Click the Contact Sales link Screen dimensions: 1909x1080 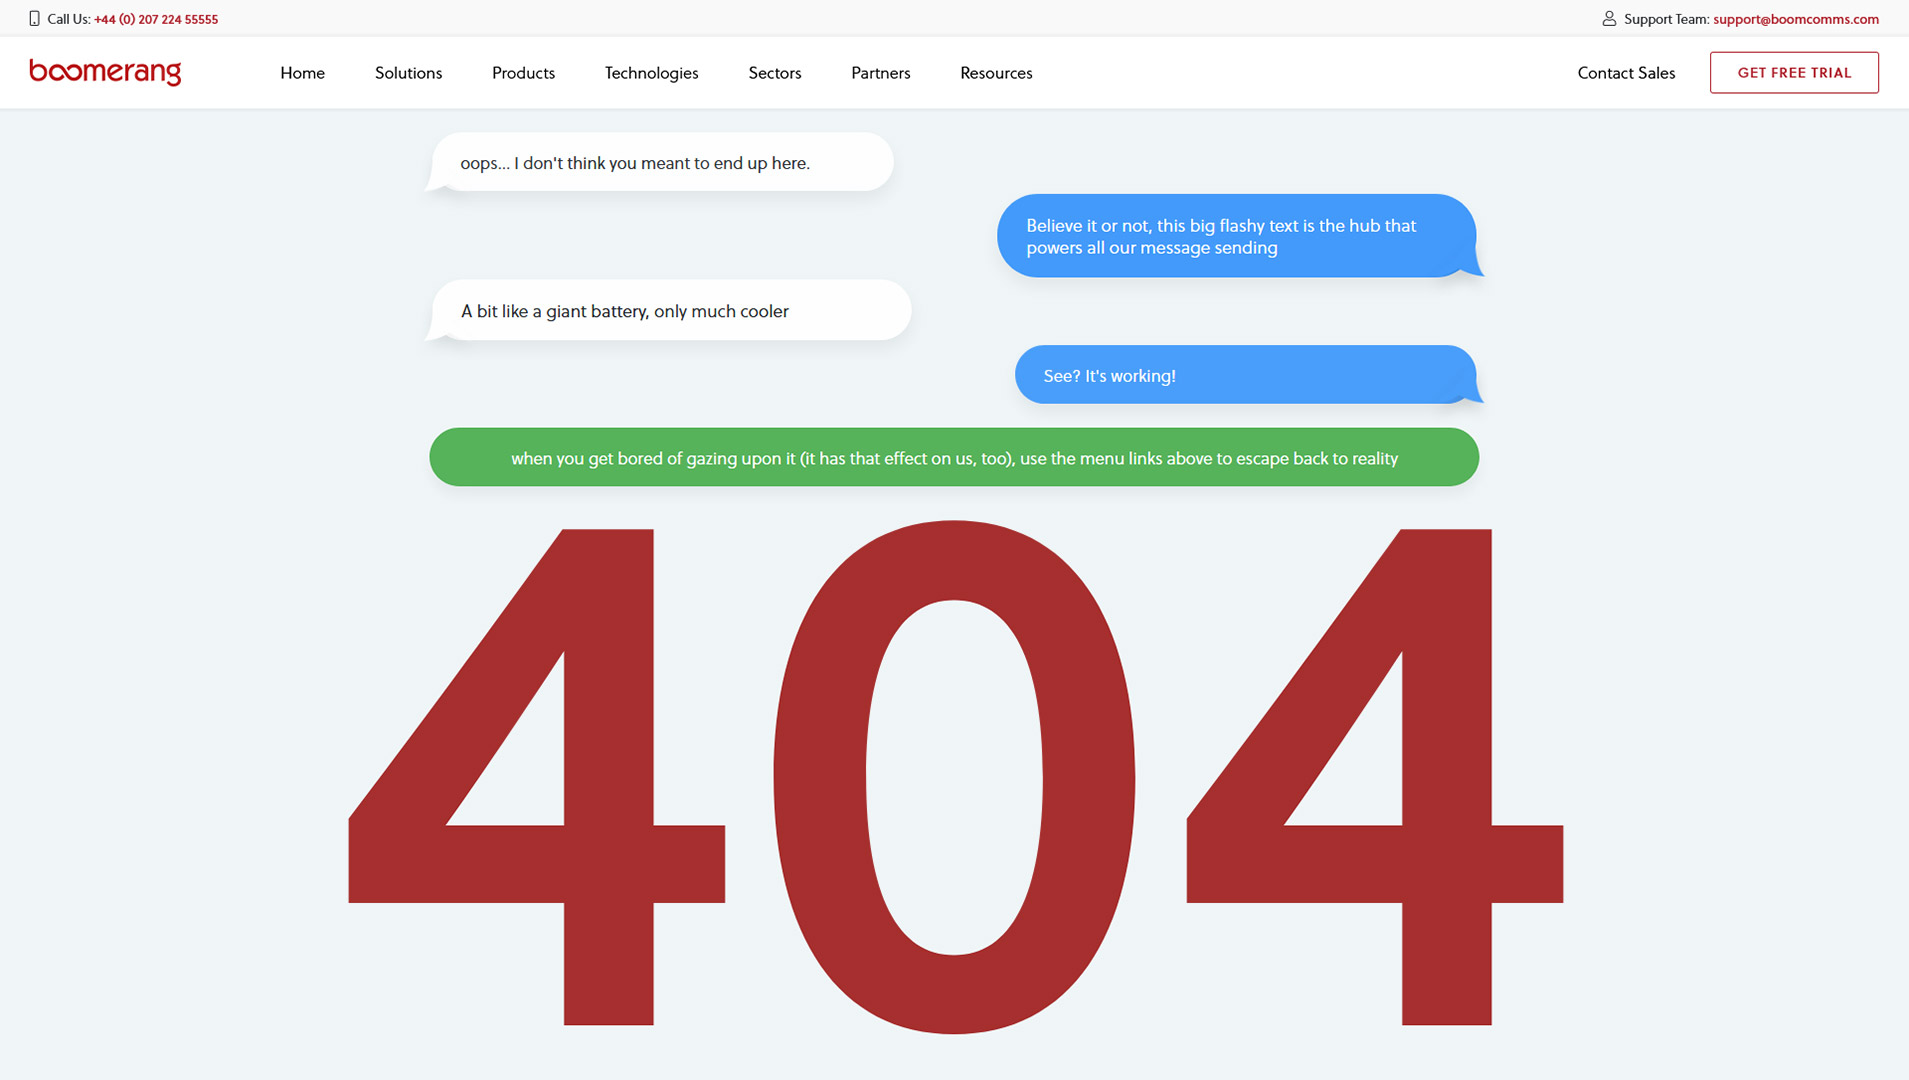click(1626, 73)
